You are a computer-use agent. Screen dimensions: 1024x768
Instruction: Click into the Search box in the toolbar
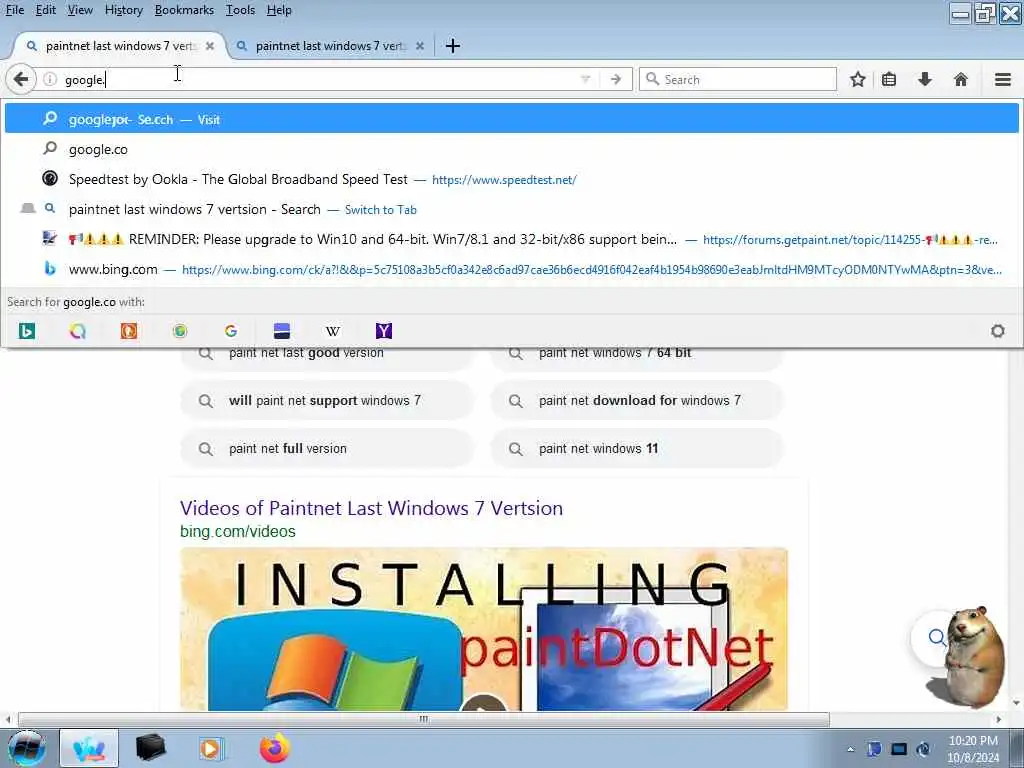(x=738, y=80)
